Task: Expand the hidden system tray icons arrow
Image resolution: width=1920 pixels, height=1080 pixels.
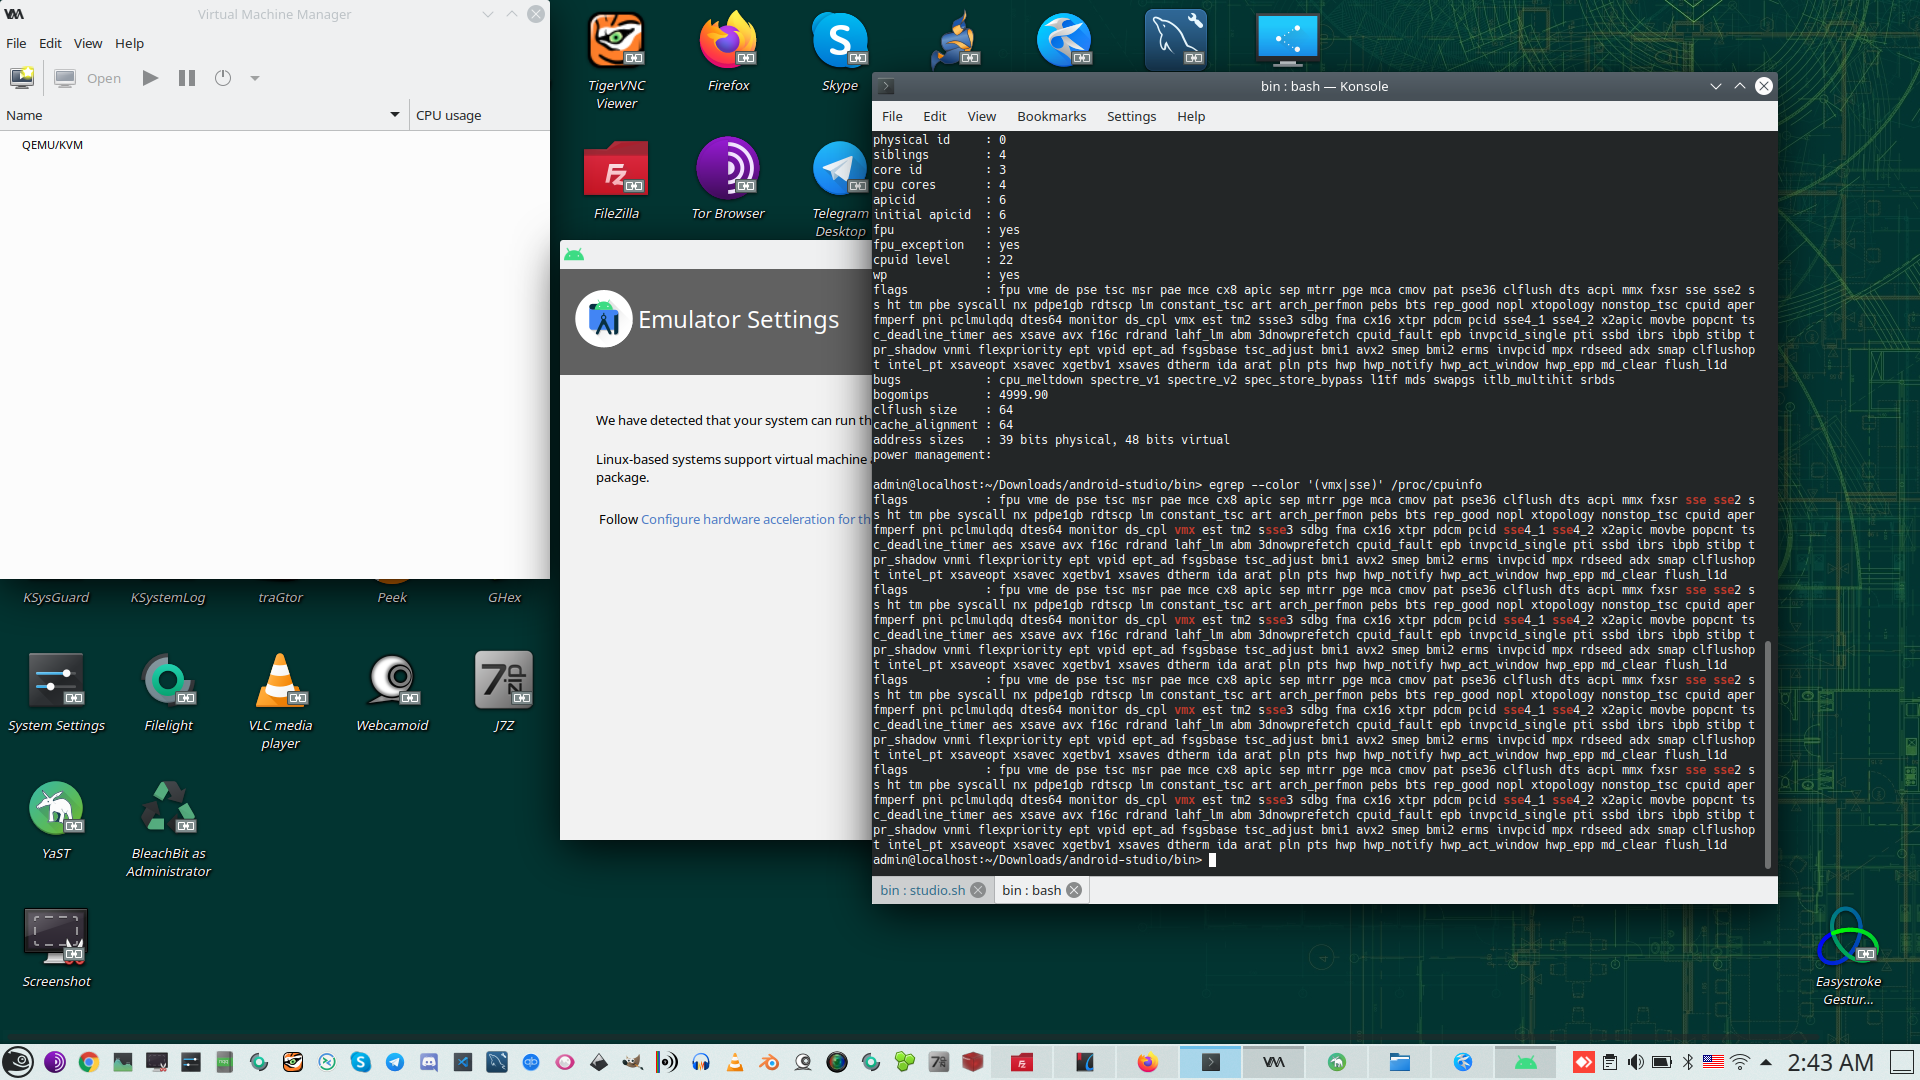Action: (x=1766, y=1062)
